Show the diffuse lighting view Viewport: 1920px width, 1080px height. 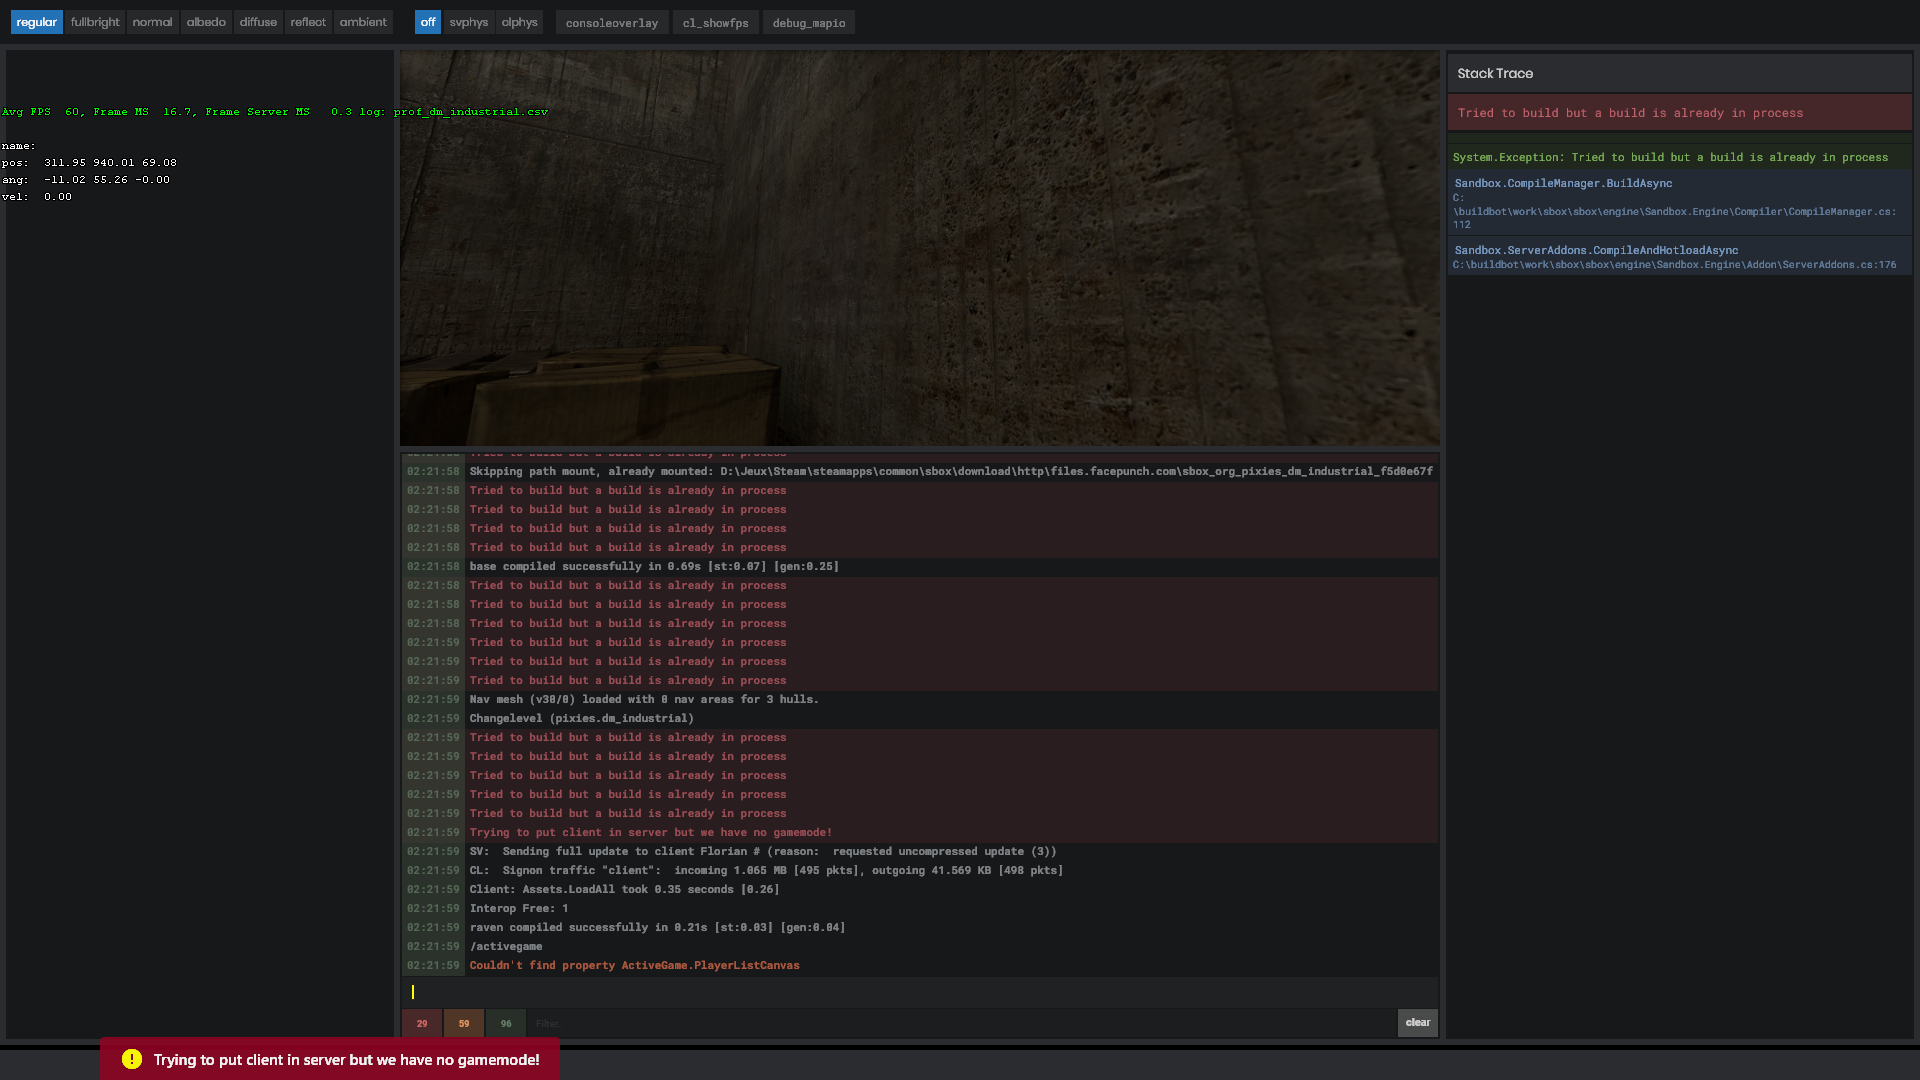click(x=258, y=21)
